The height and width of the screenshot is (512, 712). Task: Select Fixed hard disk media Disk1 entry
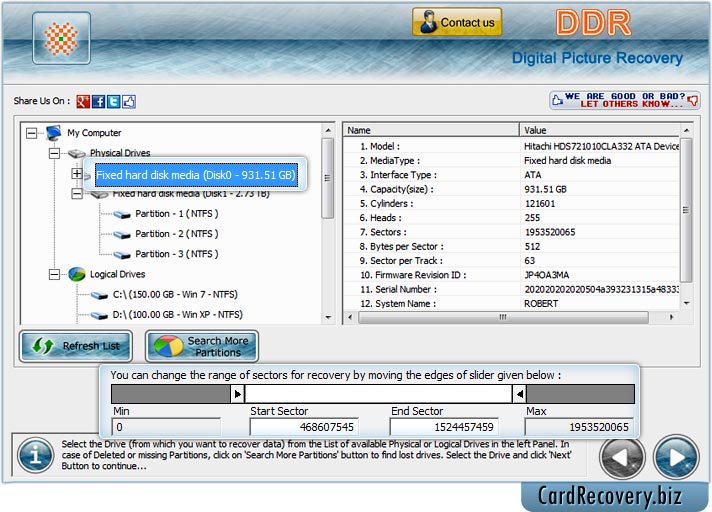click(x=191, y=194)
